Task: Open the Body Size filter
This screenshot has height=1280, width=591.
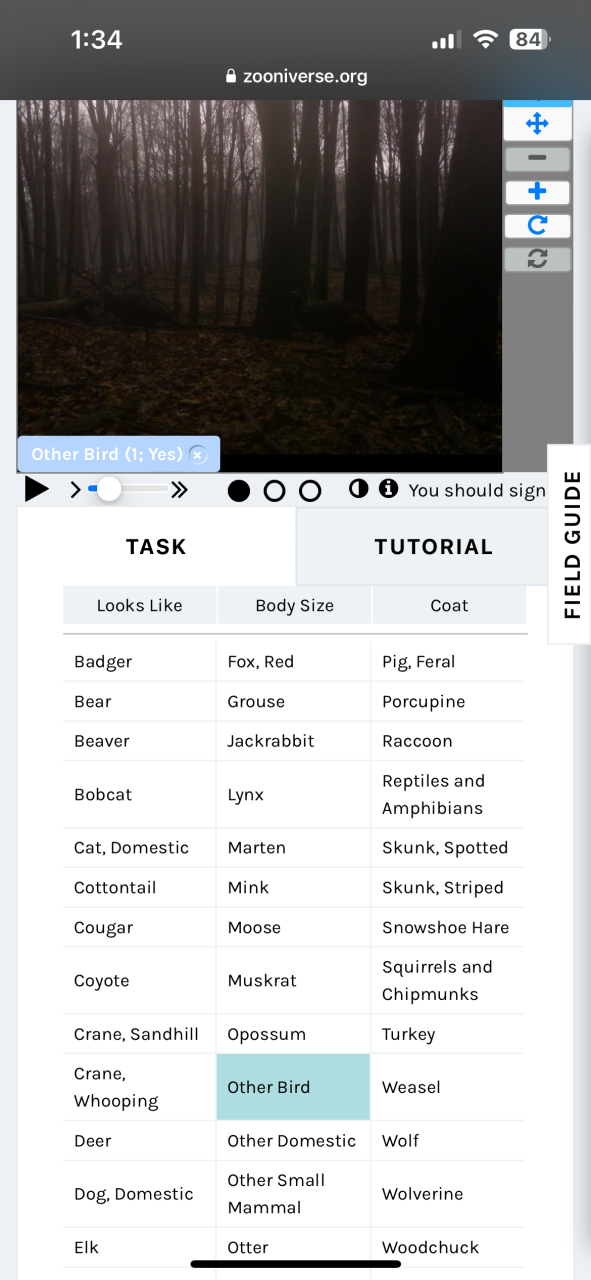Action: pyautogui.click(x=295, y=605)
